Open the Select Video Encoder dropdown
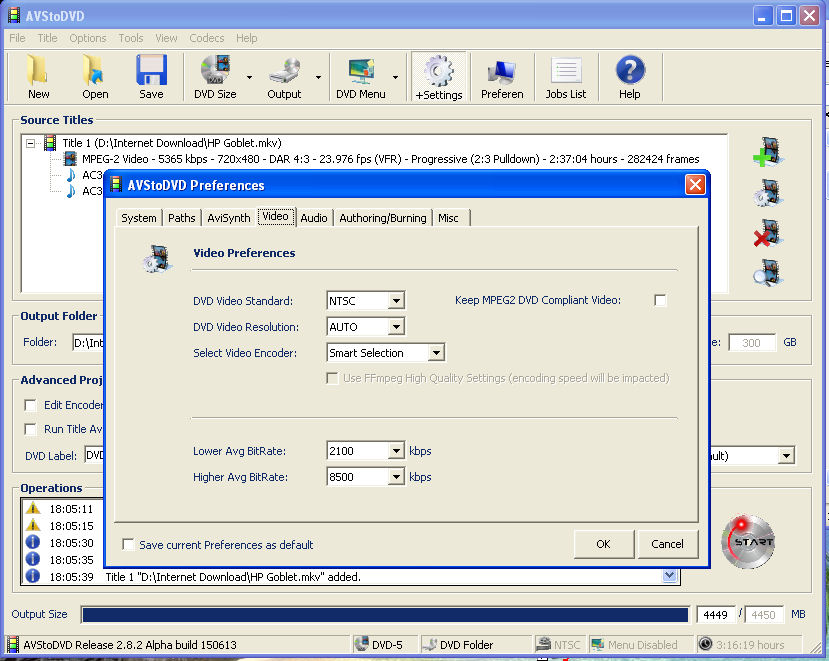829x661 pixels. 436,352
